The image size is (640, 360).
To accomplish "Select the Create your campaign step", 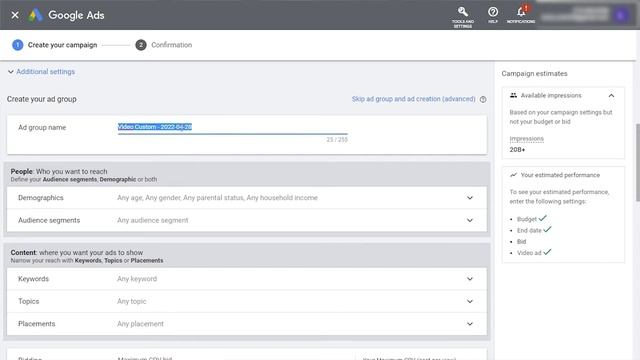I will tap(55, 45).
